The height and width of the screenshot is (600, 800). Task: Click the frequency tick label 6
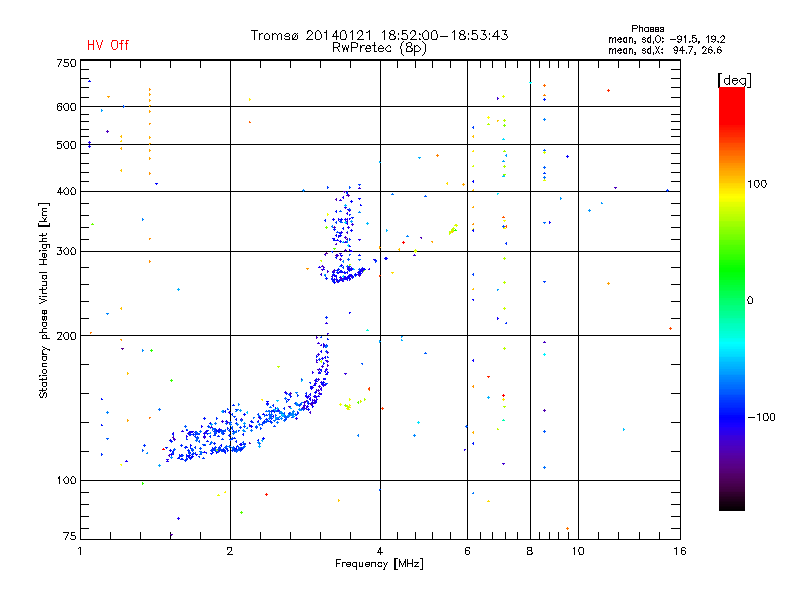pos(467,551)
